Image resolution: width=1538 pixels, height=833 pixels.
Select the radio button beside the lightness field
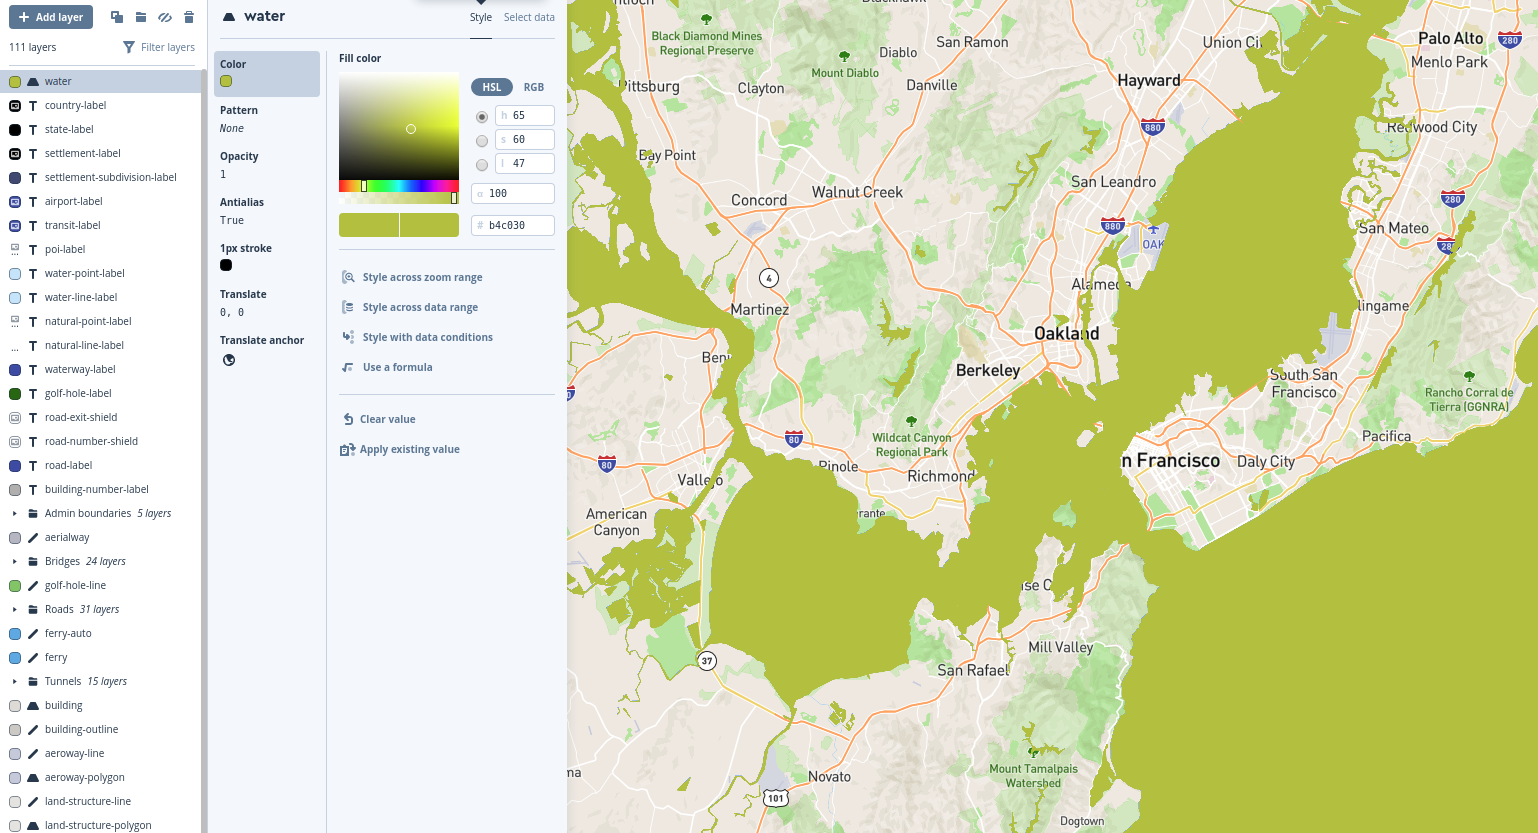482,163
